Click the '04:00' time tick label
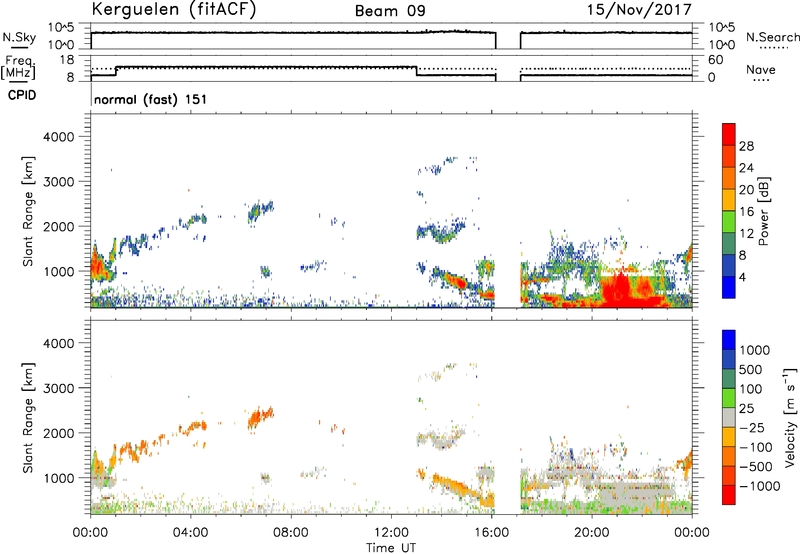 pyautogui.click(x=190, y=533)
